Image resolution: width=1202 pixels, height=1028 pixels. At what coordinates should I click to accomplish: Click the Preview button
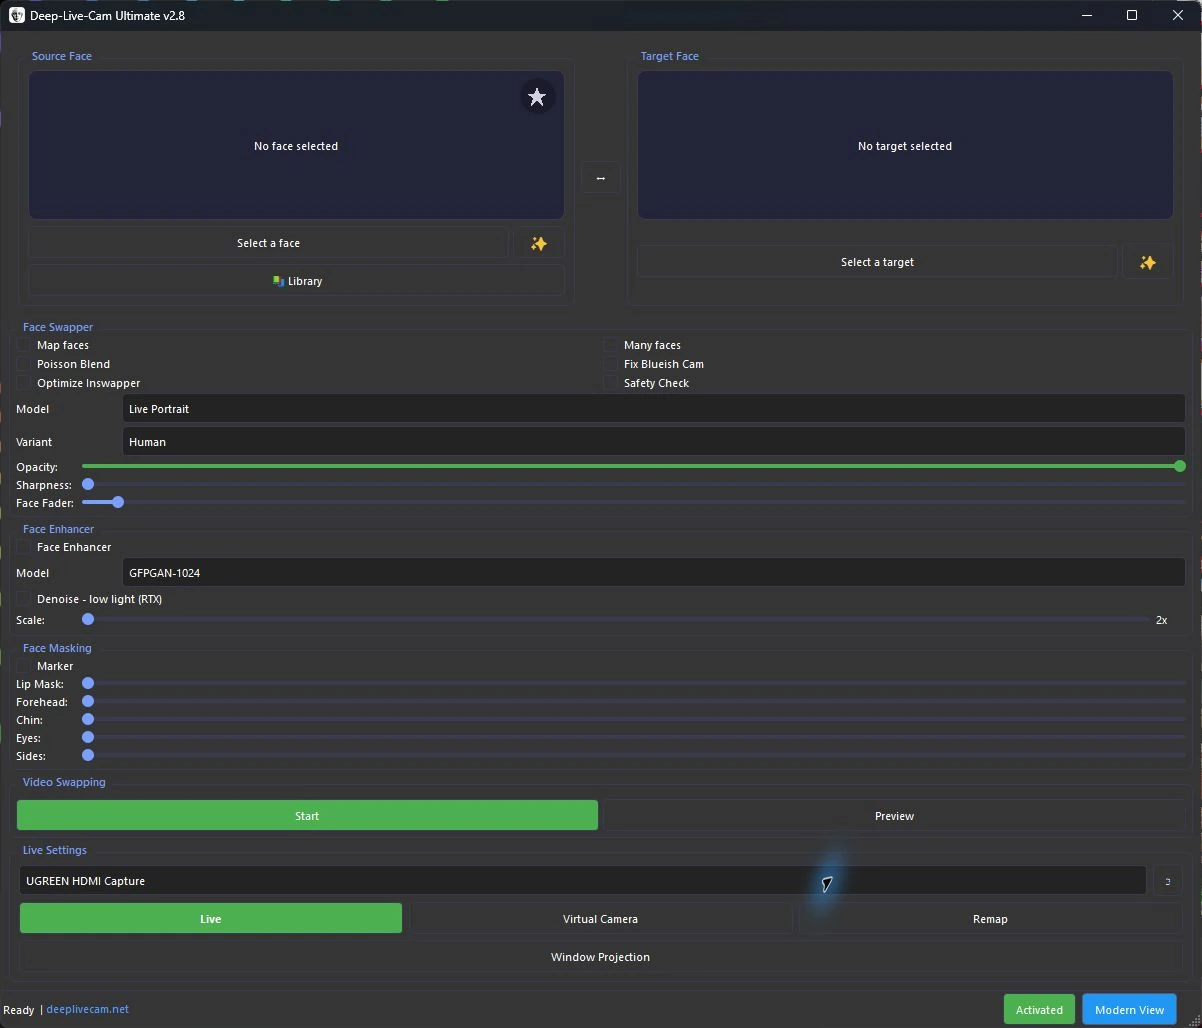[x=894, y=816]
